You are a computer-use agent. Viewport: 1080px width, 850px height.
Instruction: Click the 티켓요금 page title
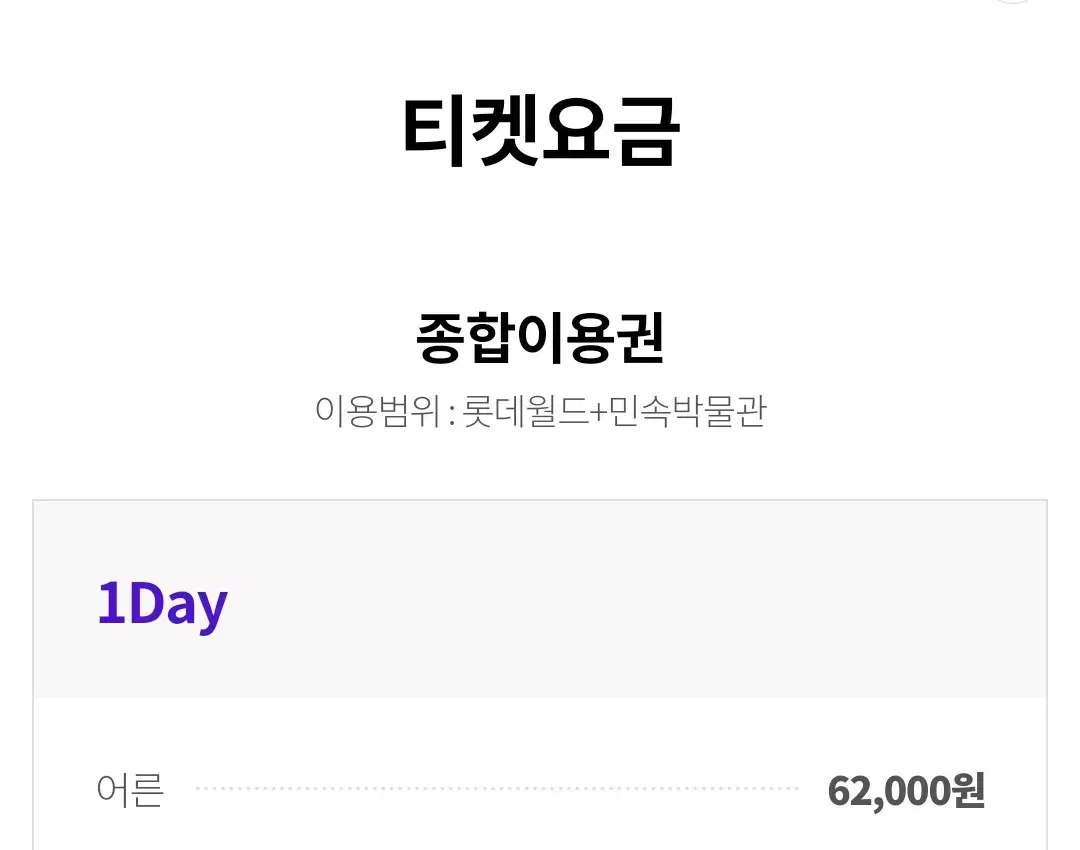coord(541,131)
